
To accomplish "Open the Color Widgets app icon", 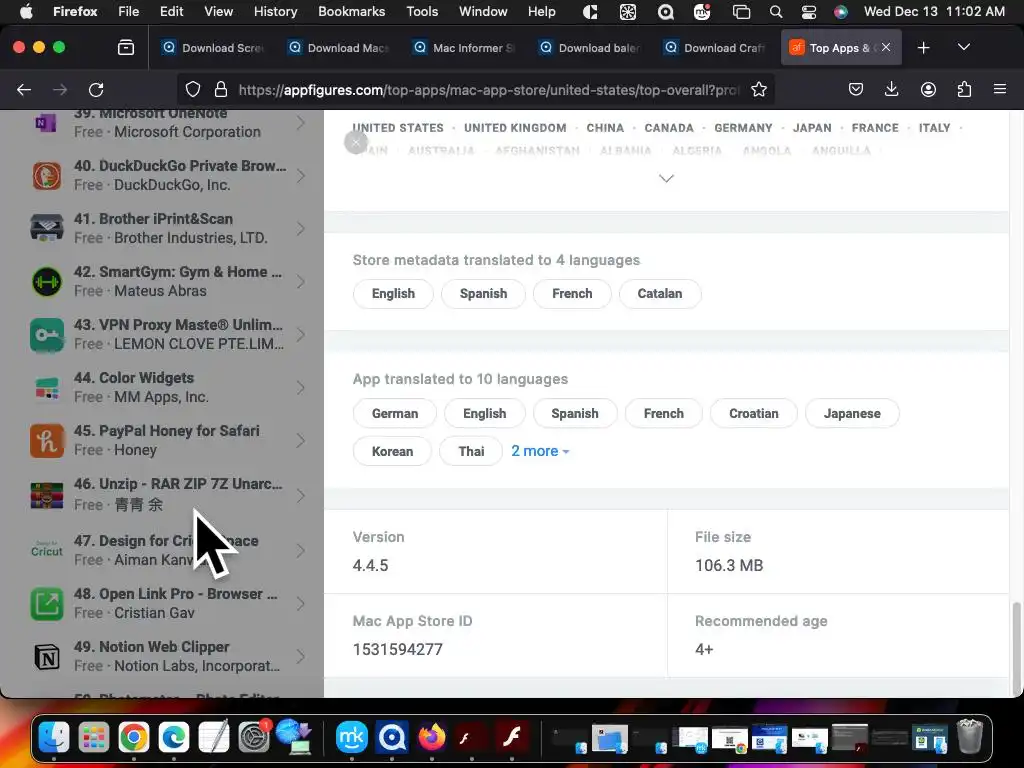I will point(46,388).
